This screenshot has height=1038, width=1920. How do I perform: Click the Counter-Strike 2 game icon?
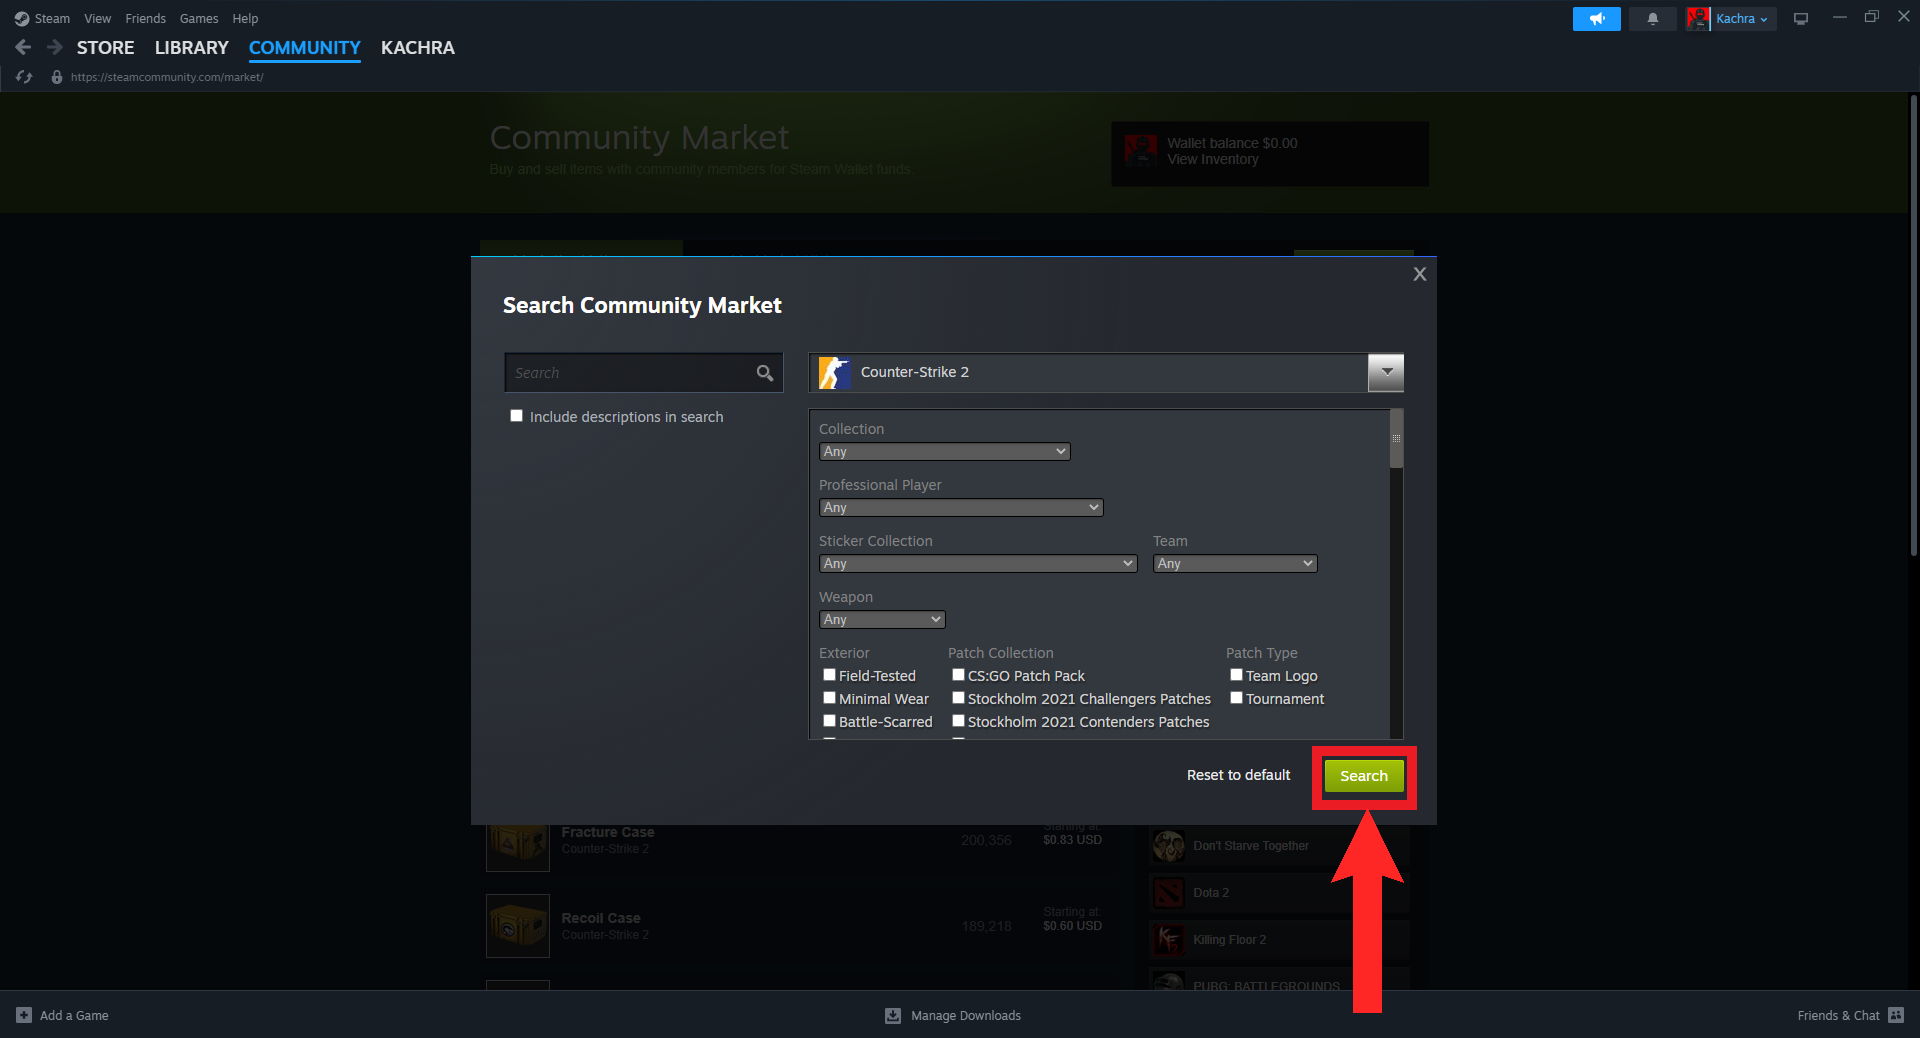[835, 373]
